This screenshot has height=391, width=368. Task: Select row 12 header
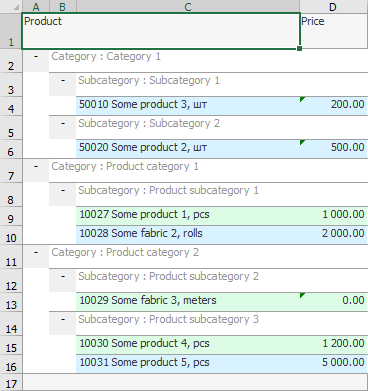(x=11, y=281)
